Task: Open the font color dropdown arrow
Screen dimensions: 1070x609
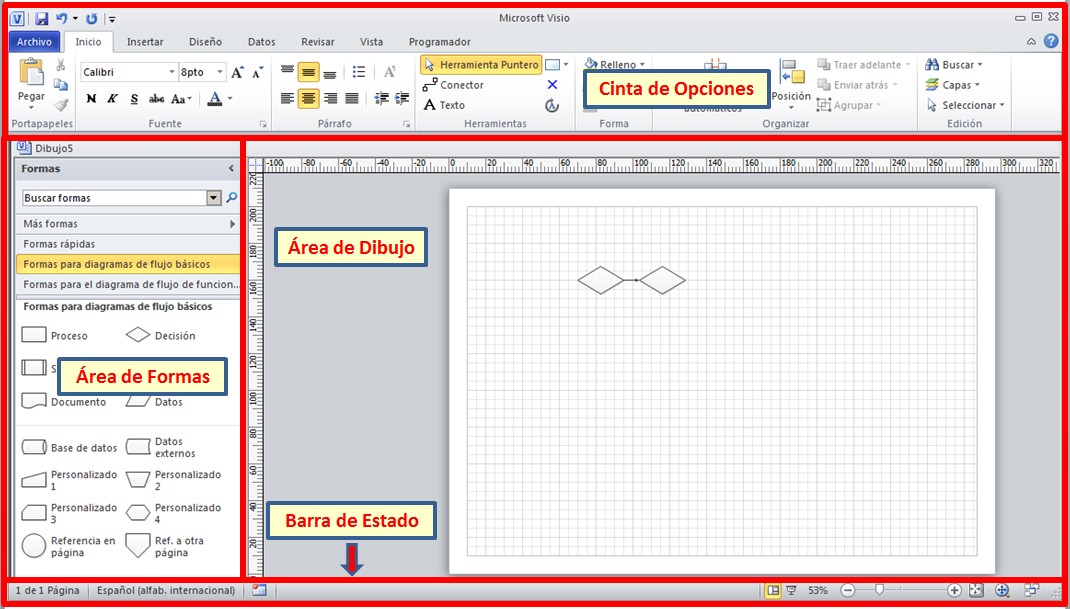Action: pos(230,99)
